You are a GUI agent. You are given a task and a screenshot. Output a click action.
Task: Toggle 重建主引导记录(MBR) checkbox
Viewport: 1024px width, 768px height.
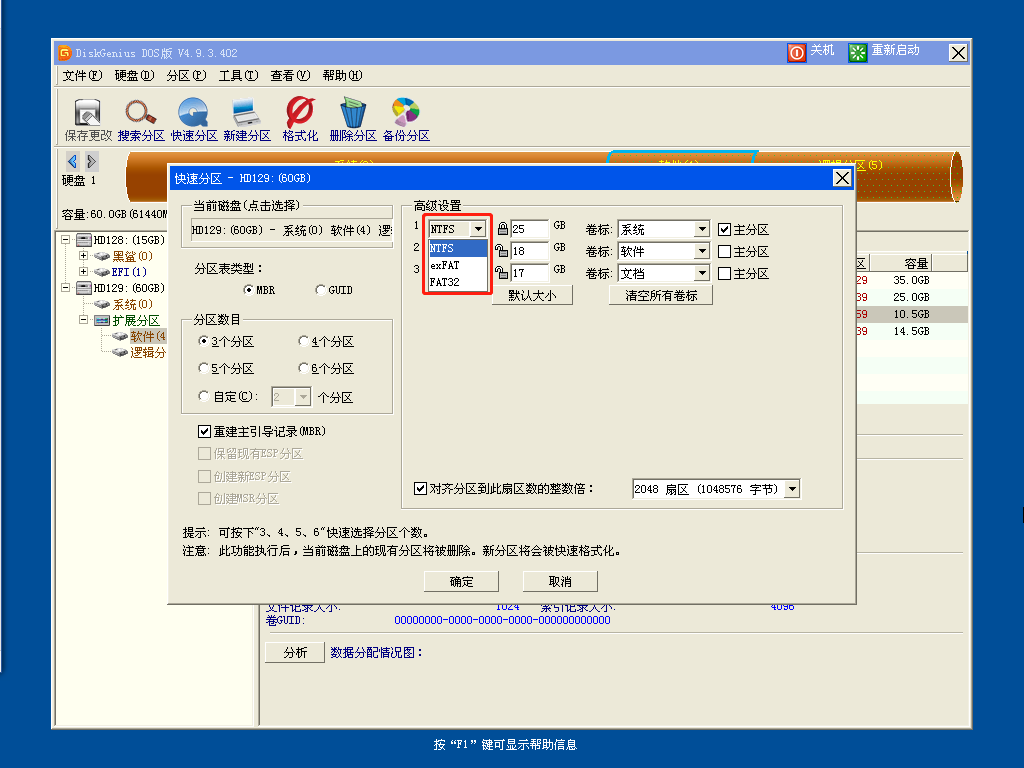tap(204, 431)
